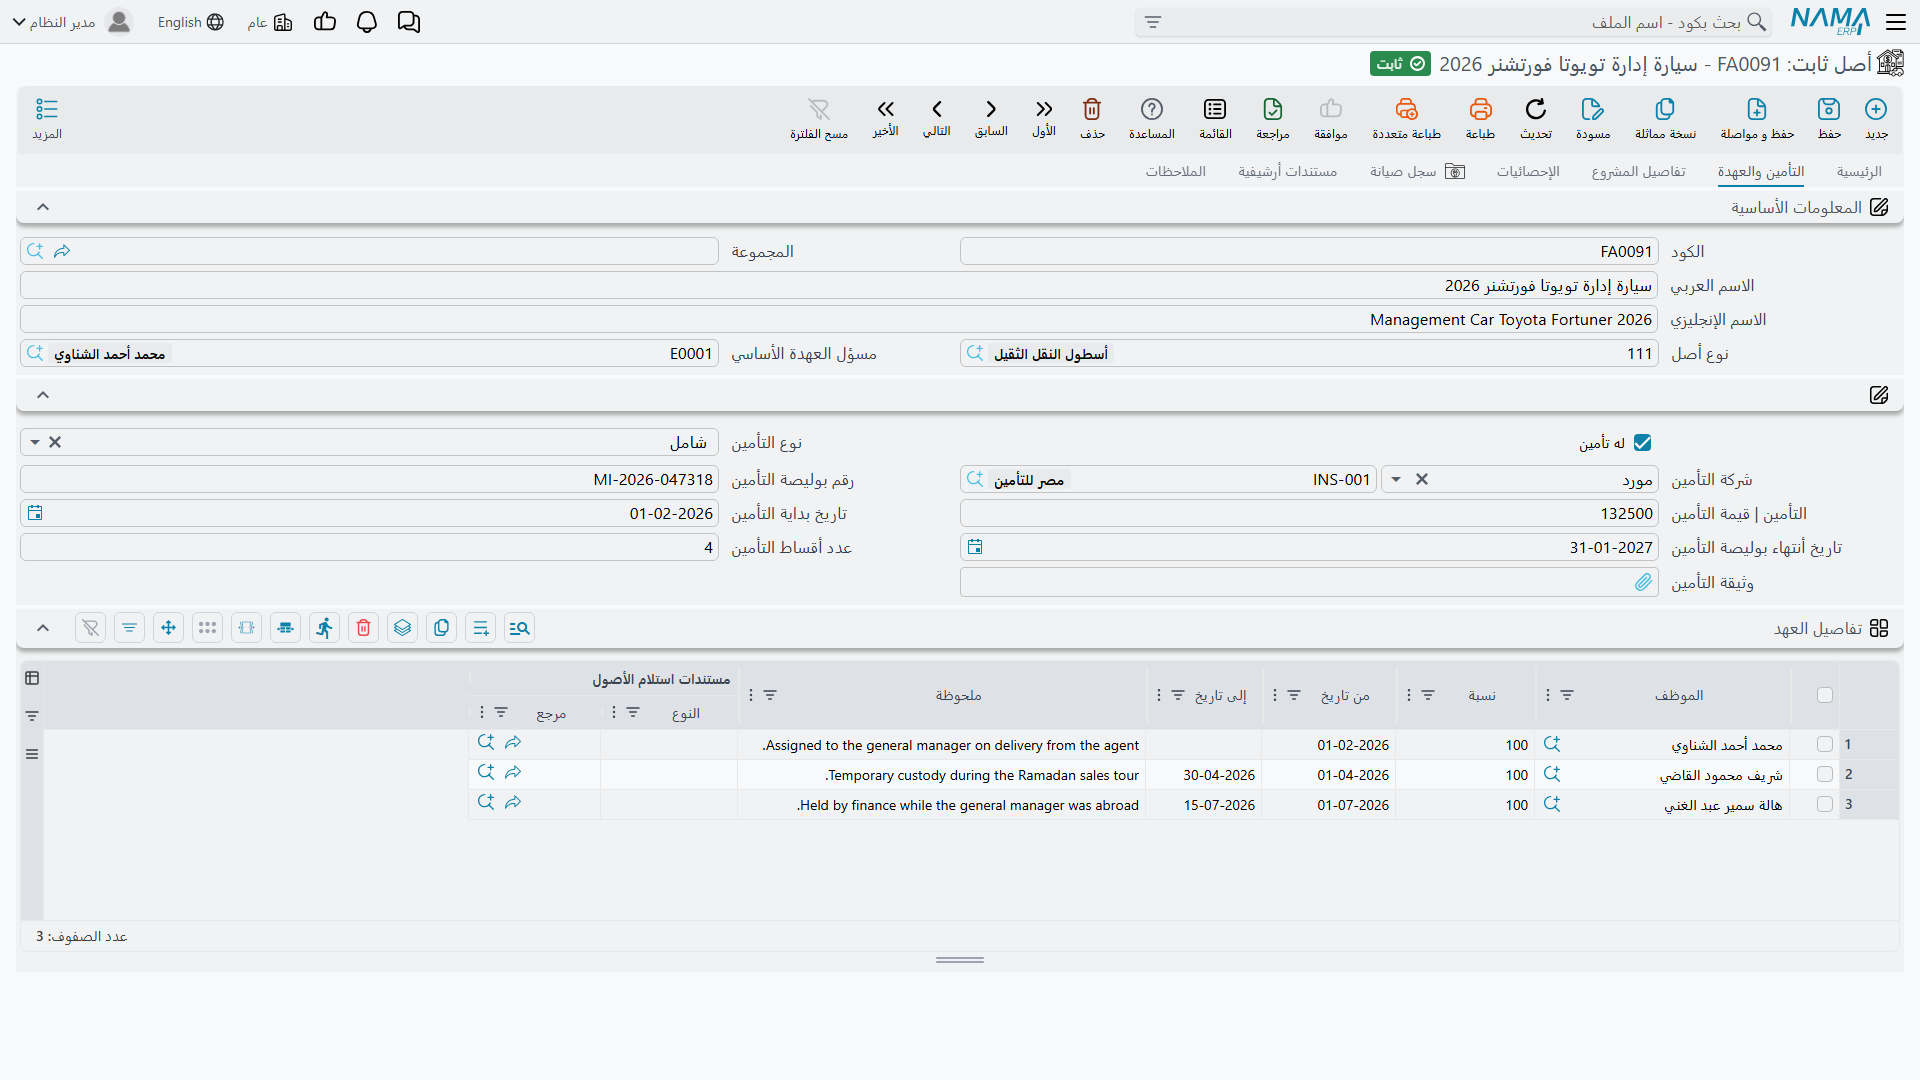Toggle the 'له تأمين' has insurance checkbox

click(1643, 443)
